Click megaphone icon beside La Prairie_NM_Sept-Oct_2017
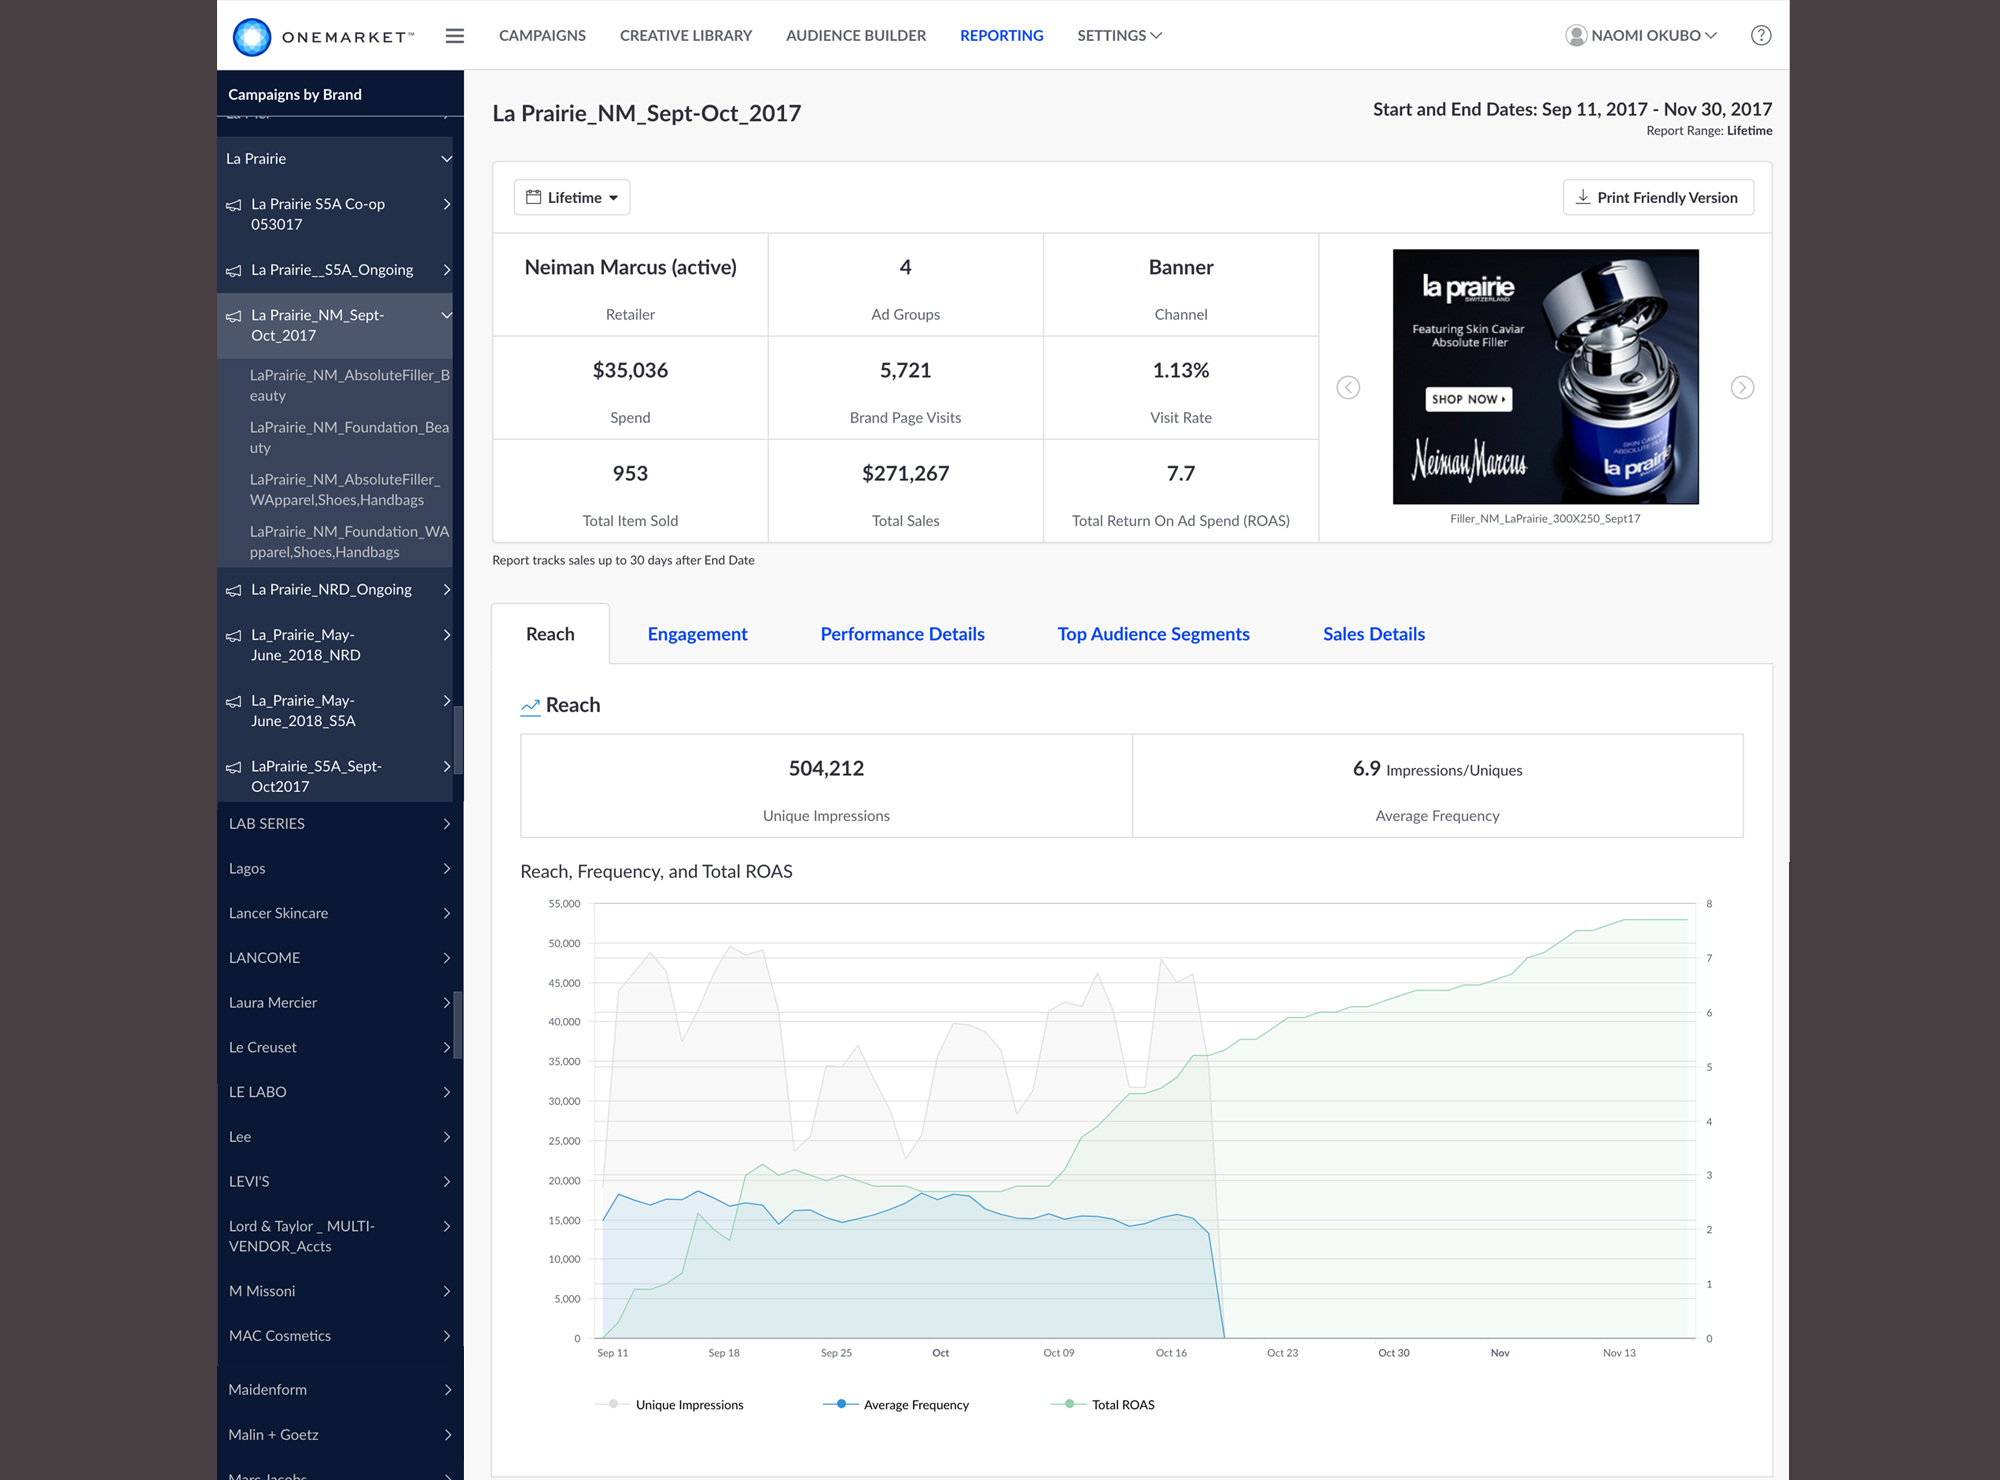 234,316
